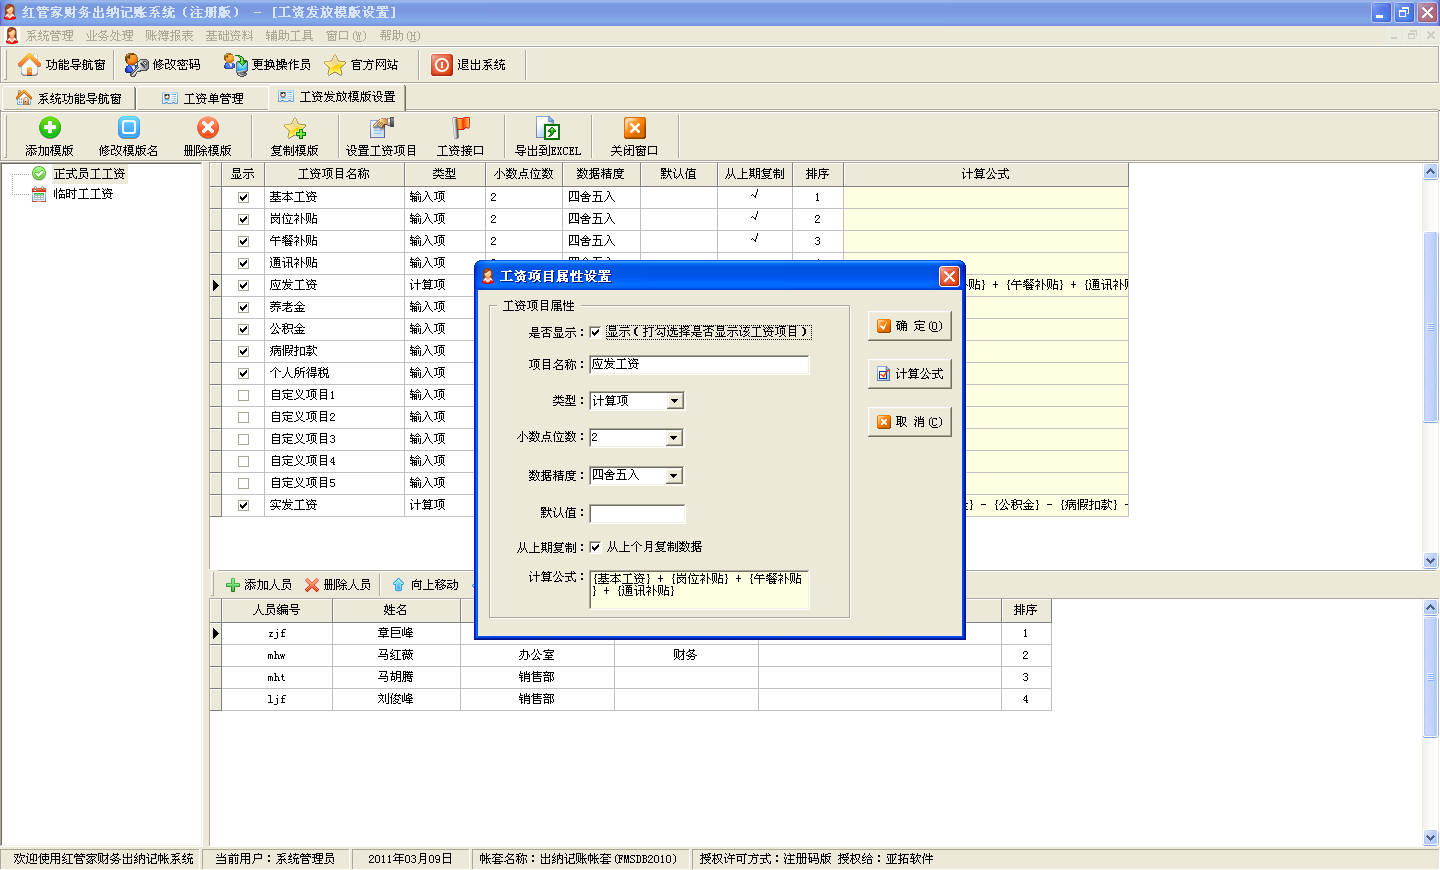Open the 类型 dropdown in the dialog
This screenshot has height=870, width=1440.
click(x=675, y=401)
